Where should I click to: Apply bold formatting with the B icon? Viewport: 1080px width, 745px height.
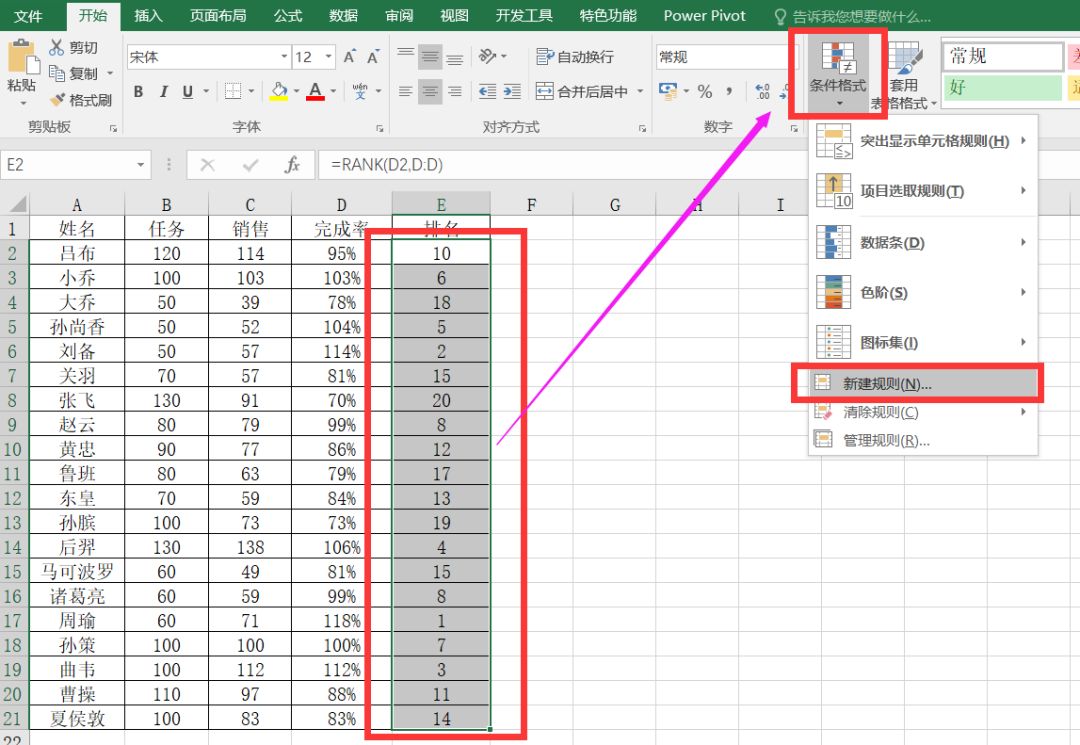point(139,91)
